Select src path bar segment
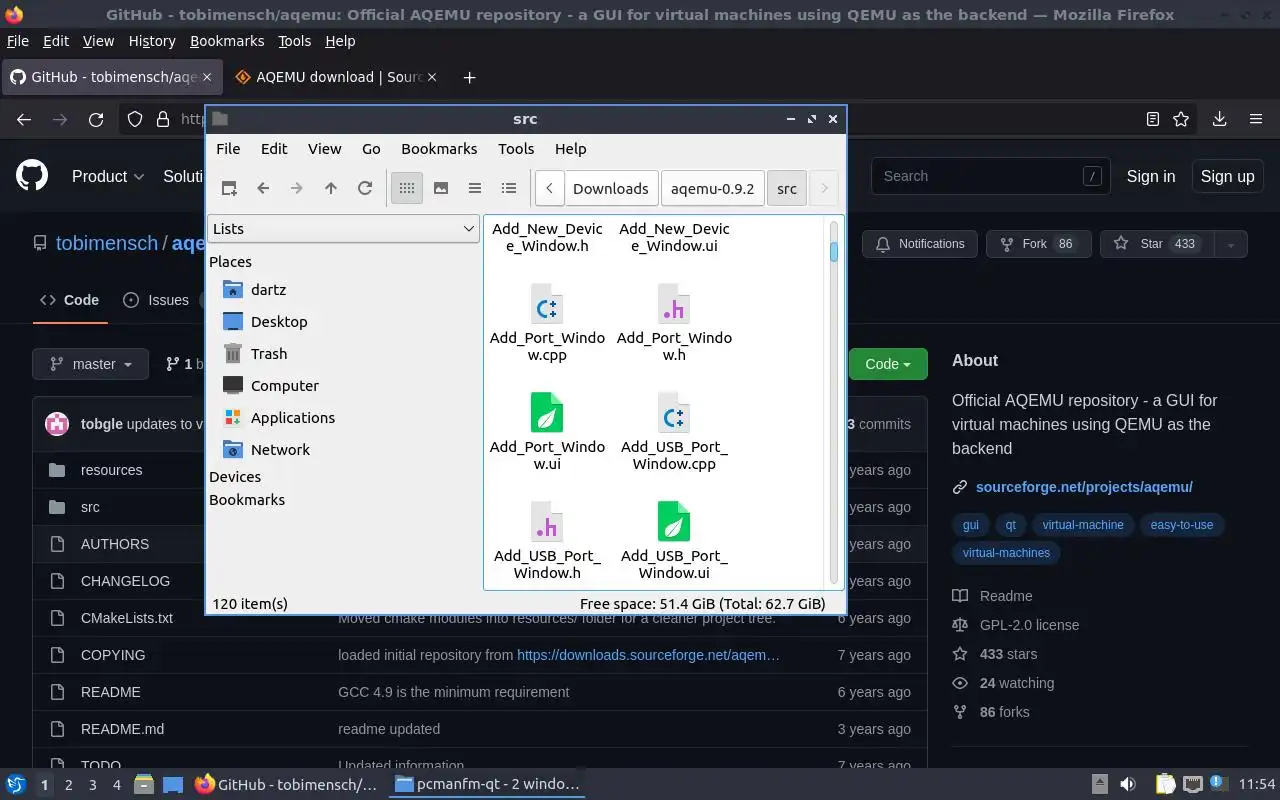The height and width of the screenshot is (800, 1280). (x=787, y=188)
